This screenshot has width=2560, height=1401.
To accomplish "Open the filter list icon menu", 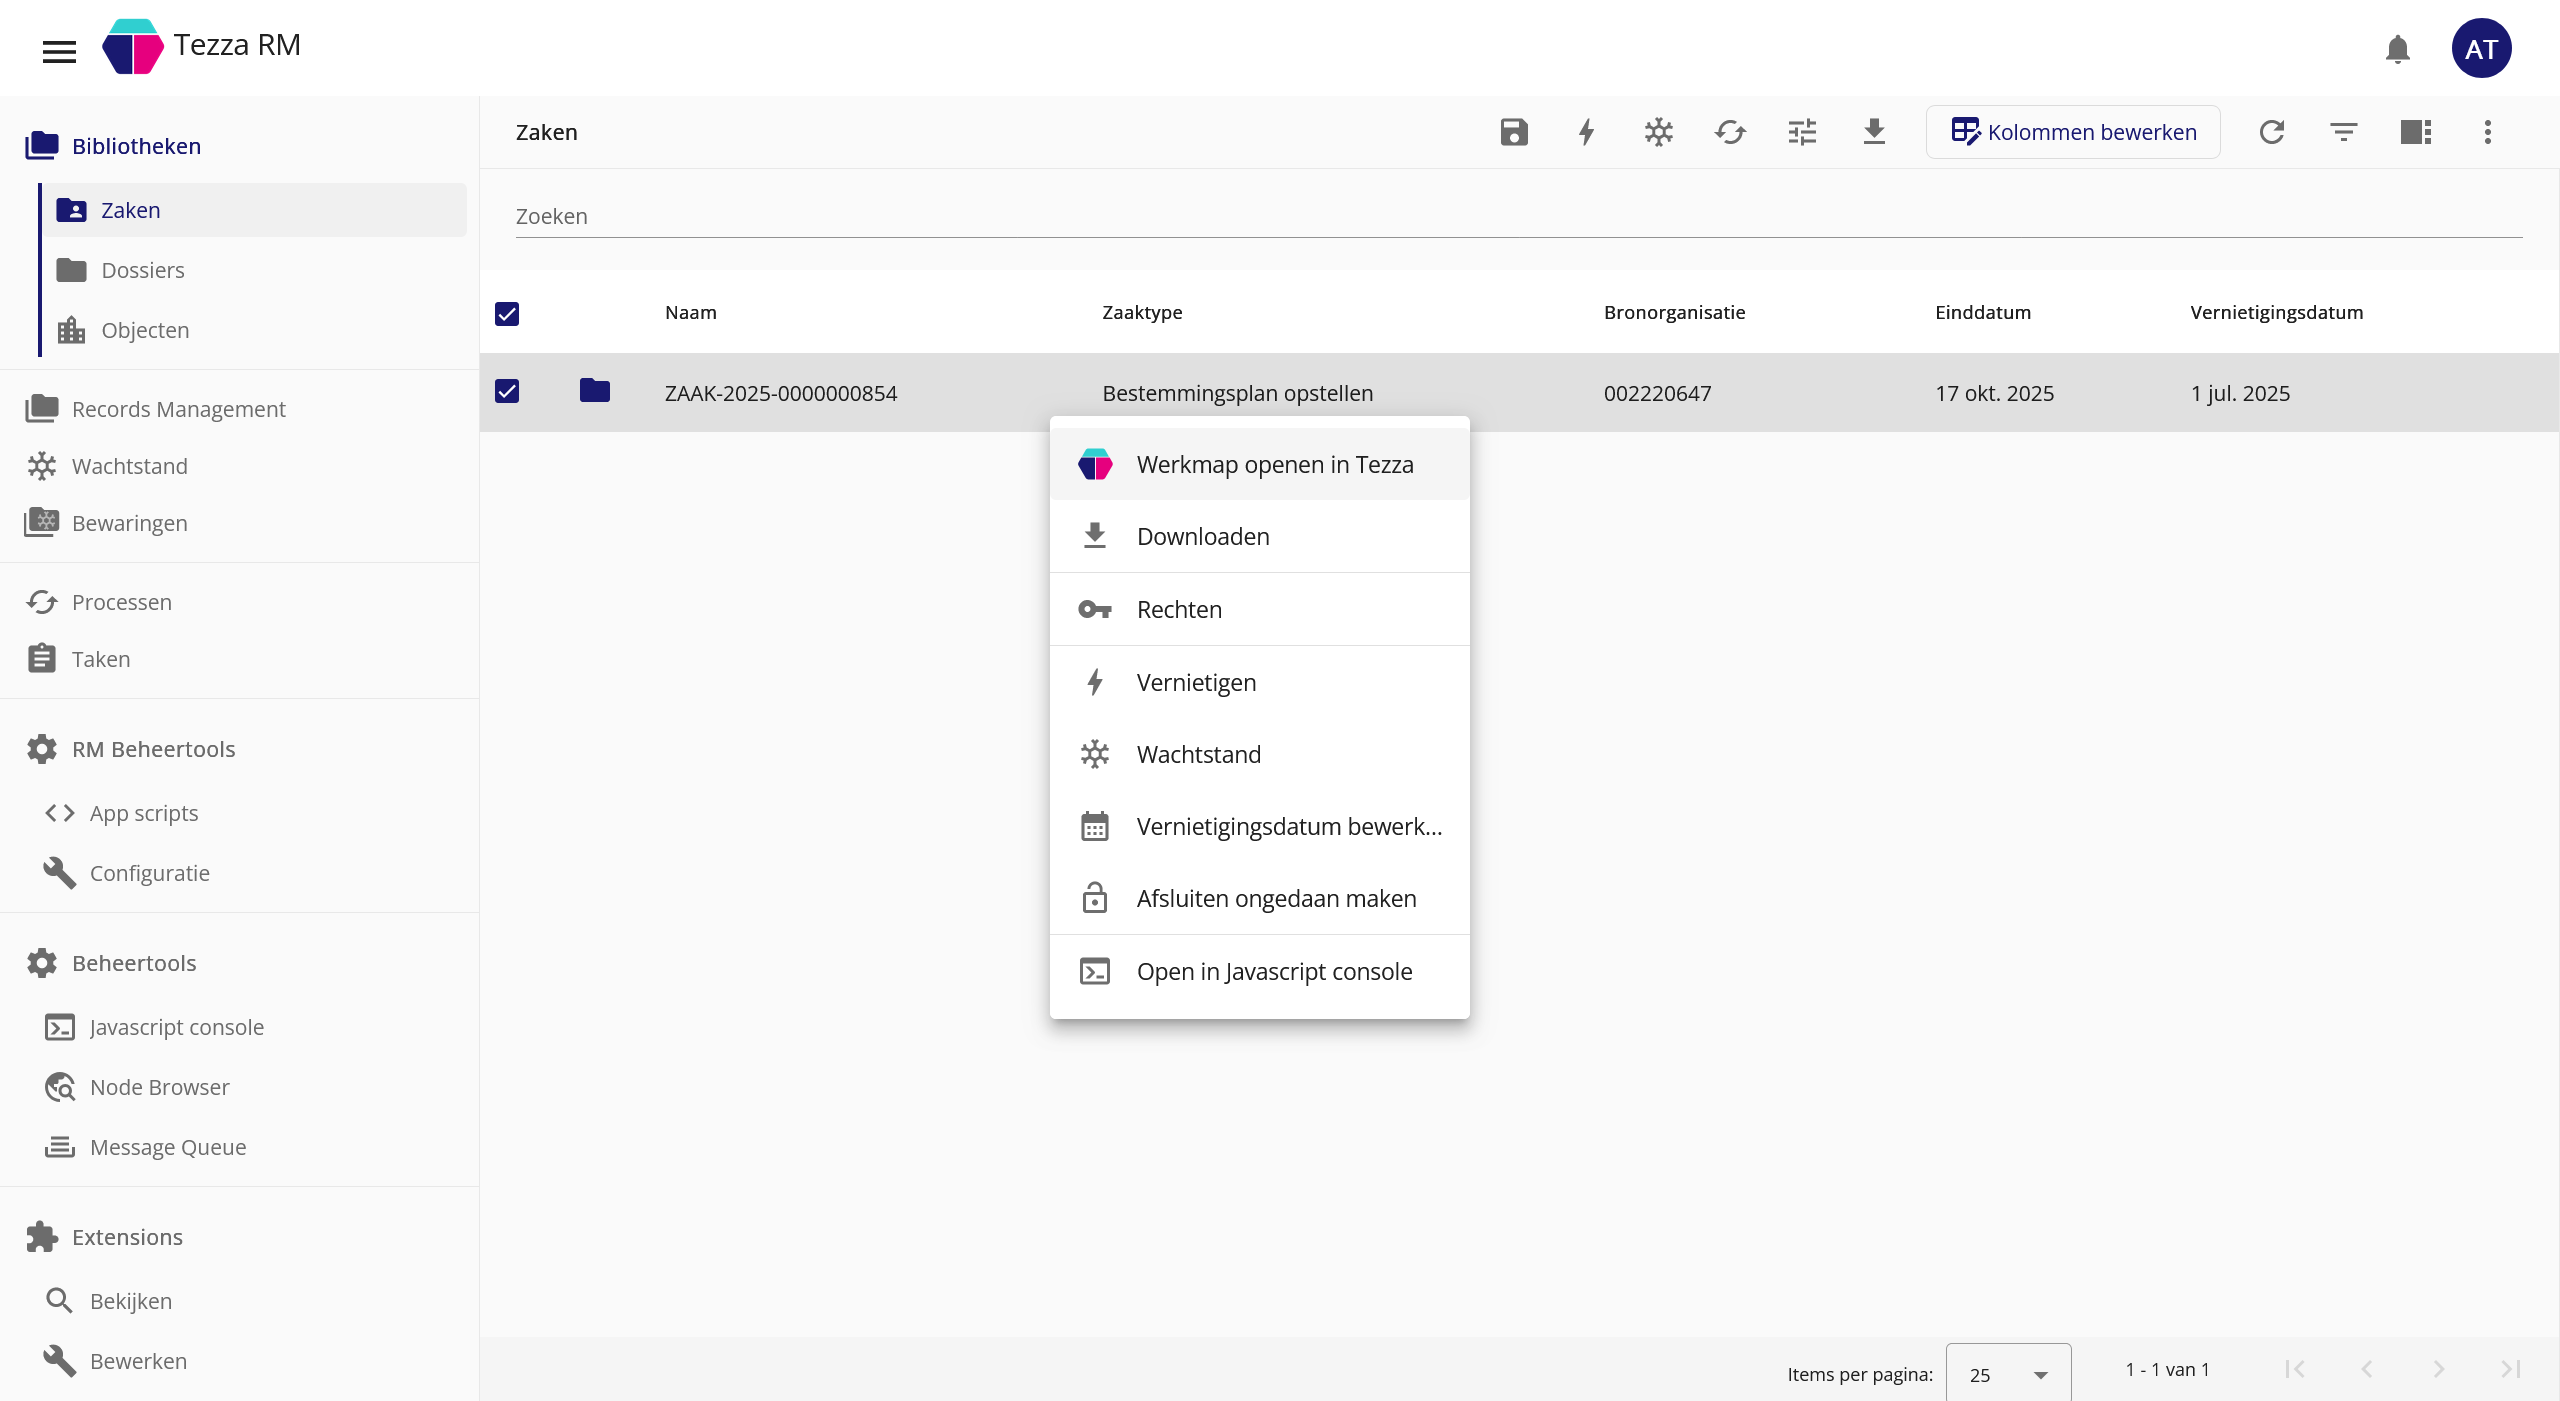I will click(2344, 132).
